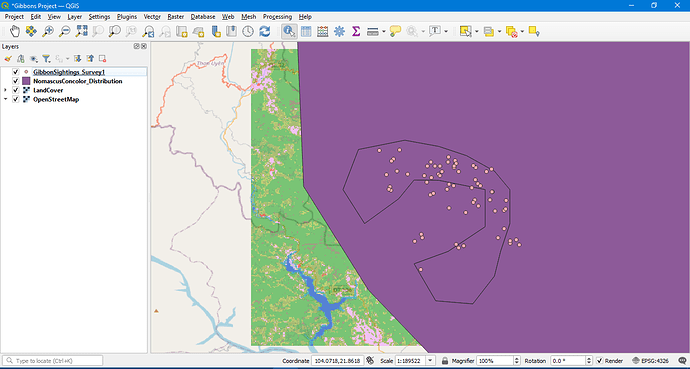Open the Processing Toolbox gear icon
The height and width of the screenshot is (369, 690).
[339, 31]
